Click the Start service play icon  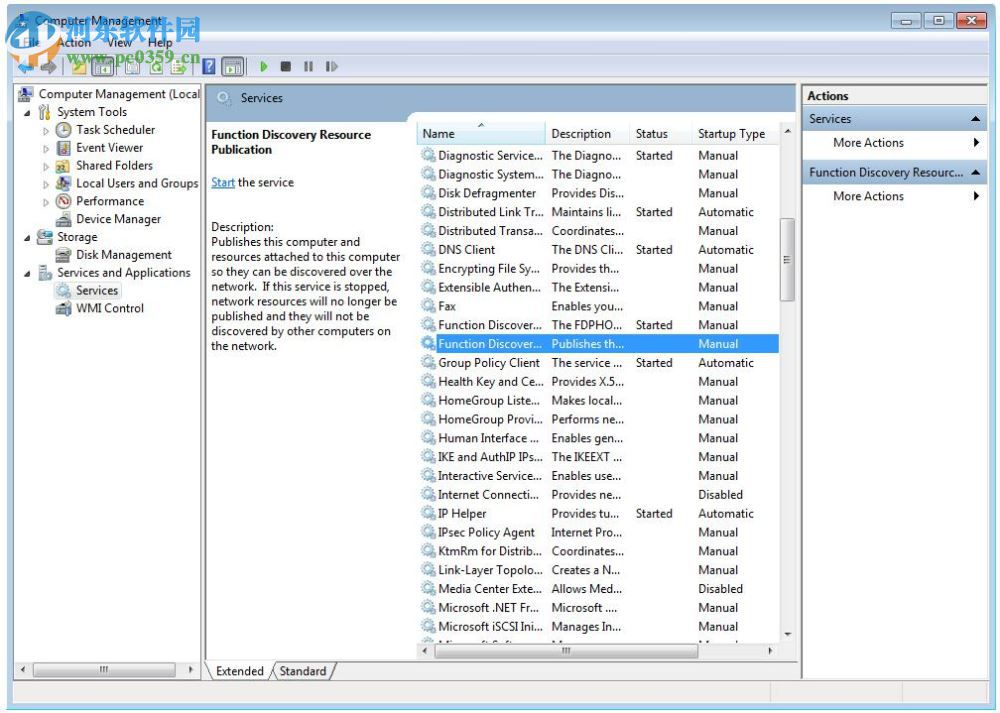point(263,66)
